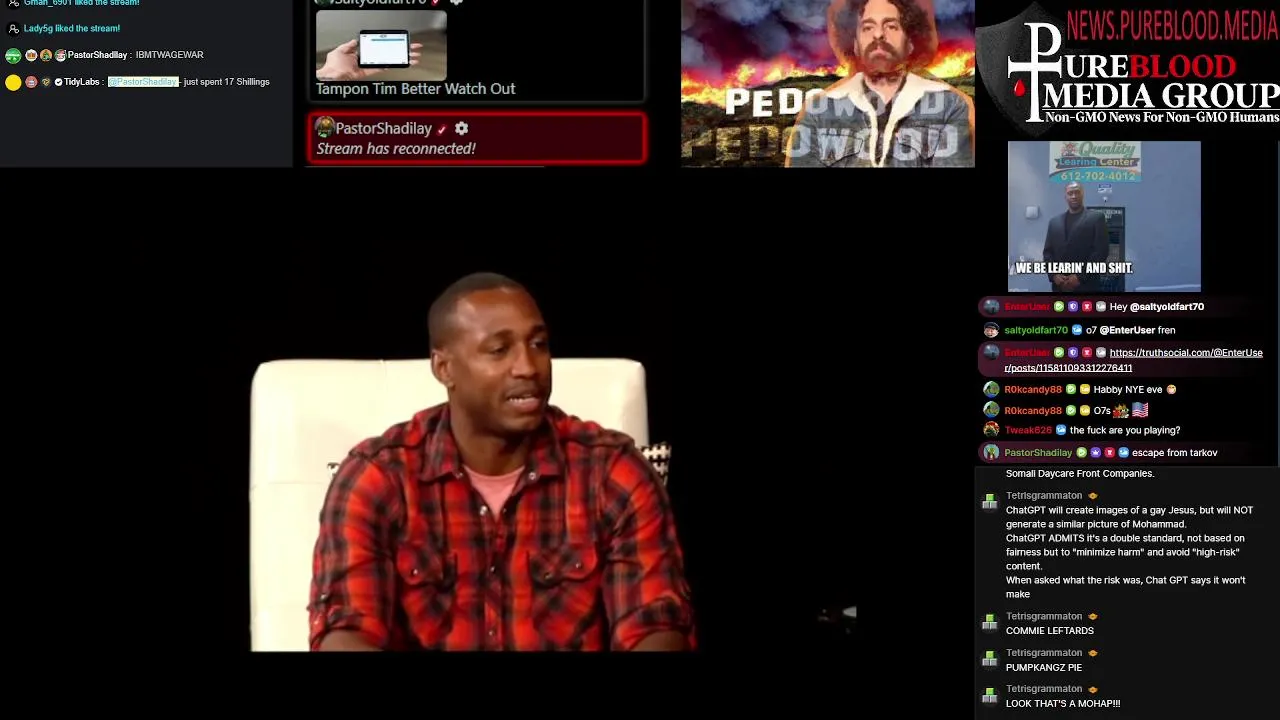Click the orange badge on Tetrisgrammaton's ChatGPT message
The image size is (1280, 720).
(x=1092, y=496)
